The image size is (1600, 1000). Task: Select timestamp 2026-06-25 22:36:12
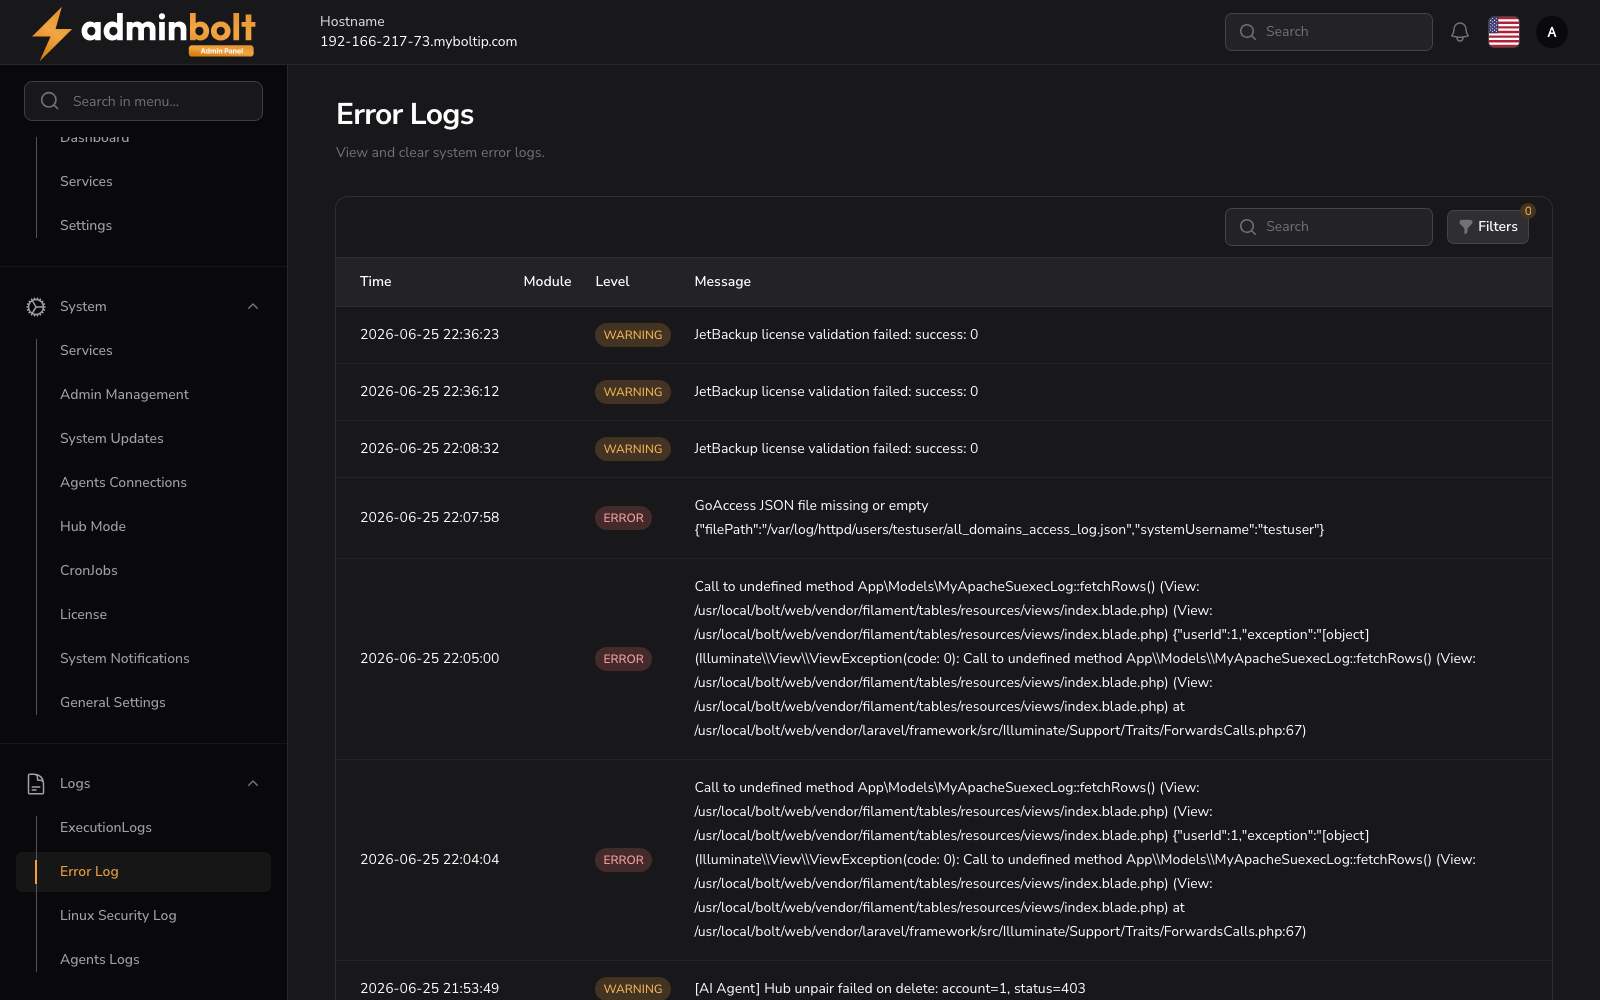point(430,392)
